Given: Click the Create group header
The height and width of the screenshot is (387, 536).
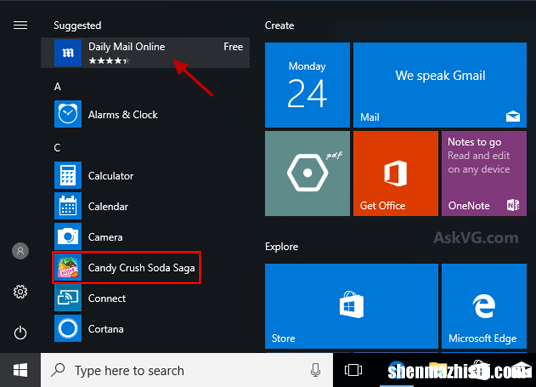Looking at the screenshot, I should point(279,25).
